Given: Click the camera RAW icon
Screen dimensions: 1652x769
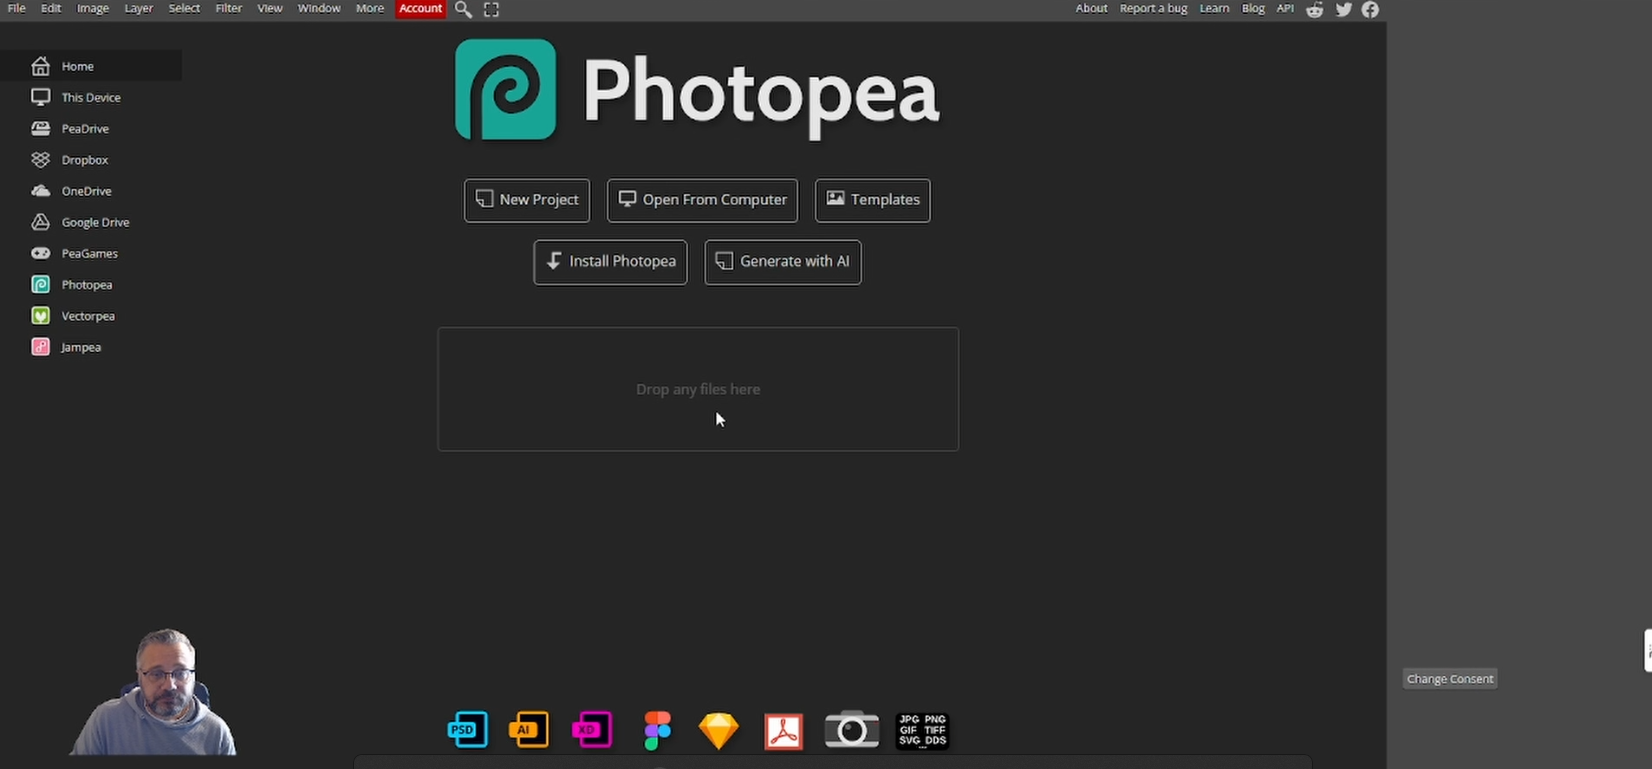Looking at the screenshot, I should (x=852, y=730).
